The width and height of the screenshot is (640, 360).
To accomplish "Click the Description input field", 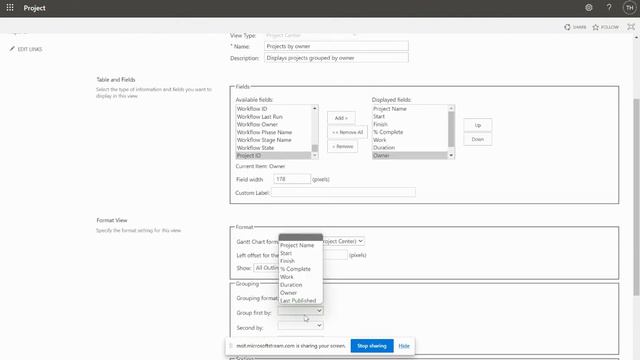I will pos(336,58).
